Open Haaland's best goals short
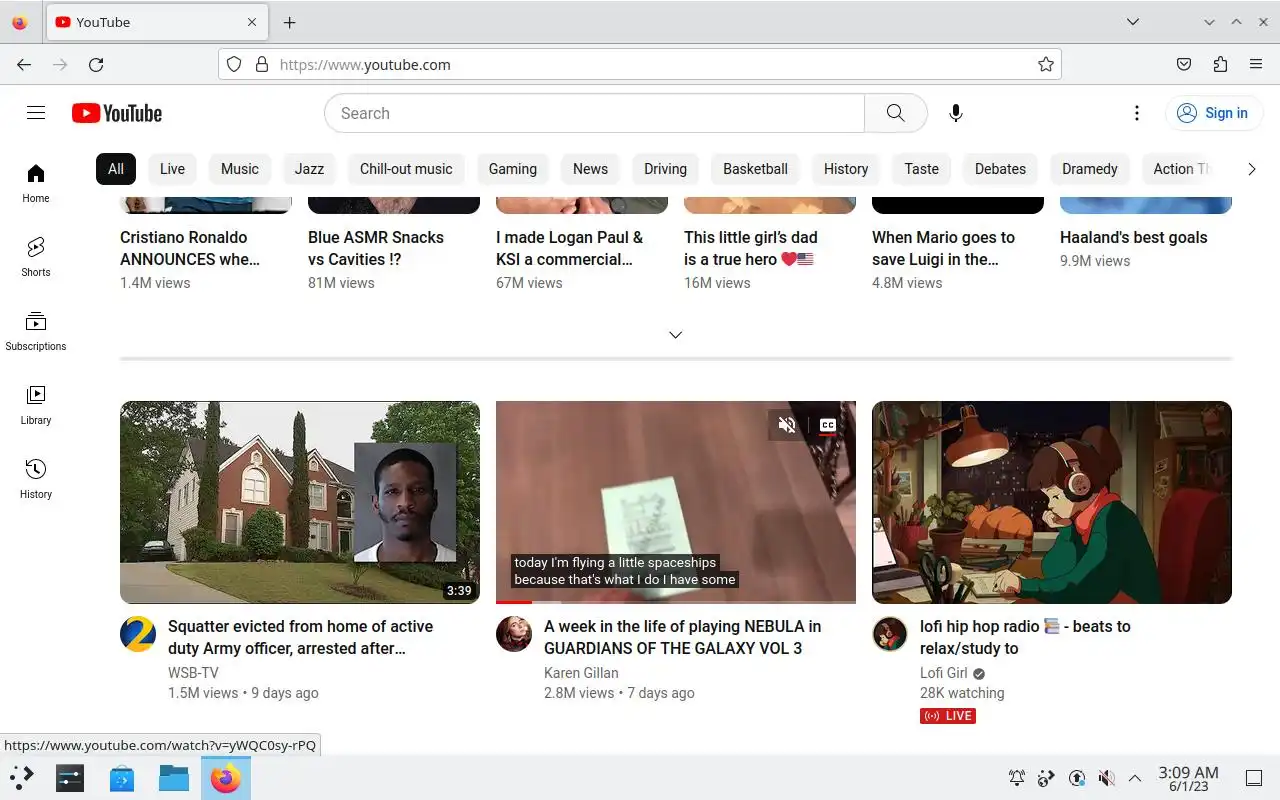Screen dimensions: 1280x800 click(x=1134, y=237)
